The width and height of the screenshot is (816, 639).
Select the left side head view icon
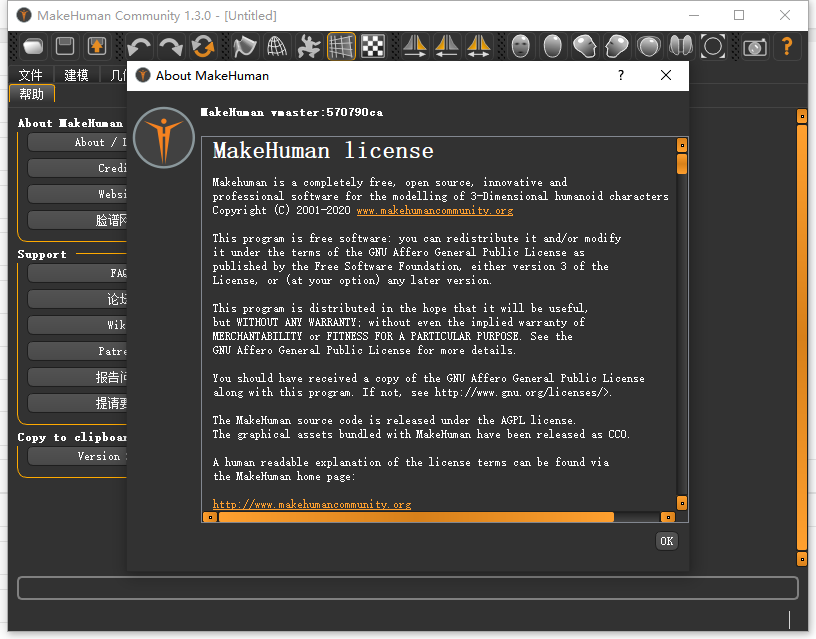(x=584, y=46)
